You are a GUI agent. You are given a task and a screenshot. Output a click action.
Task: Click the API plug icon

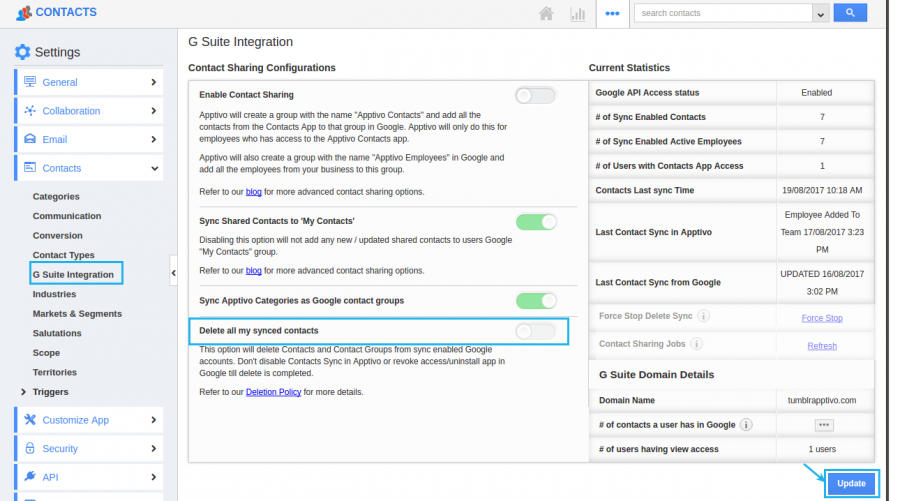[x=30, y=476]
